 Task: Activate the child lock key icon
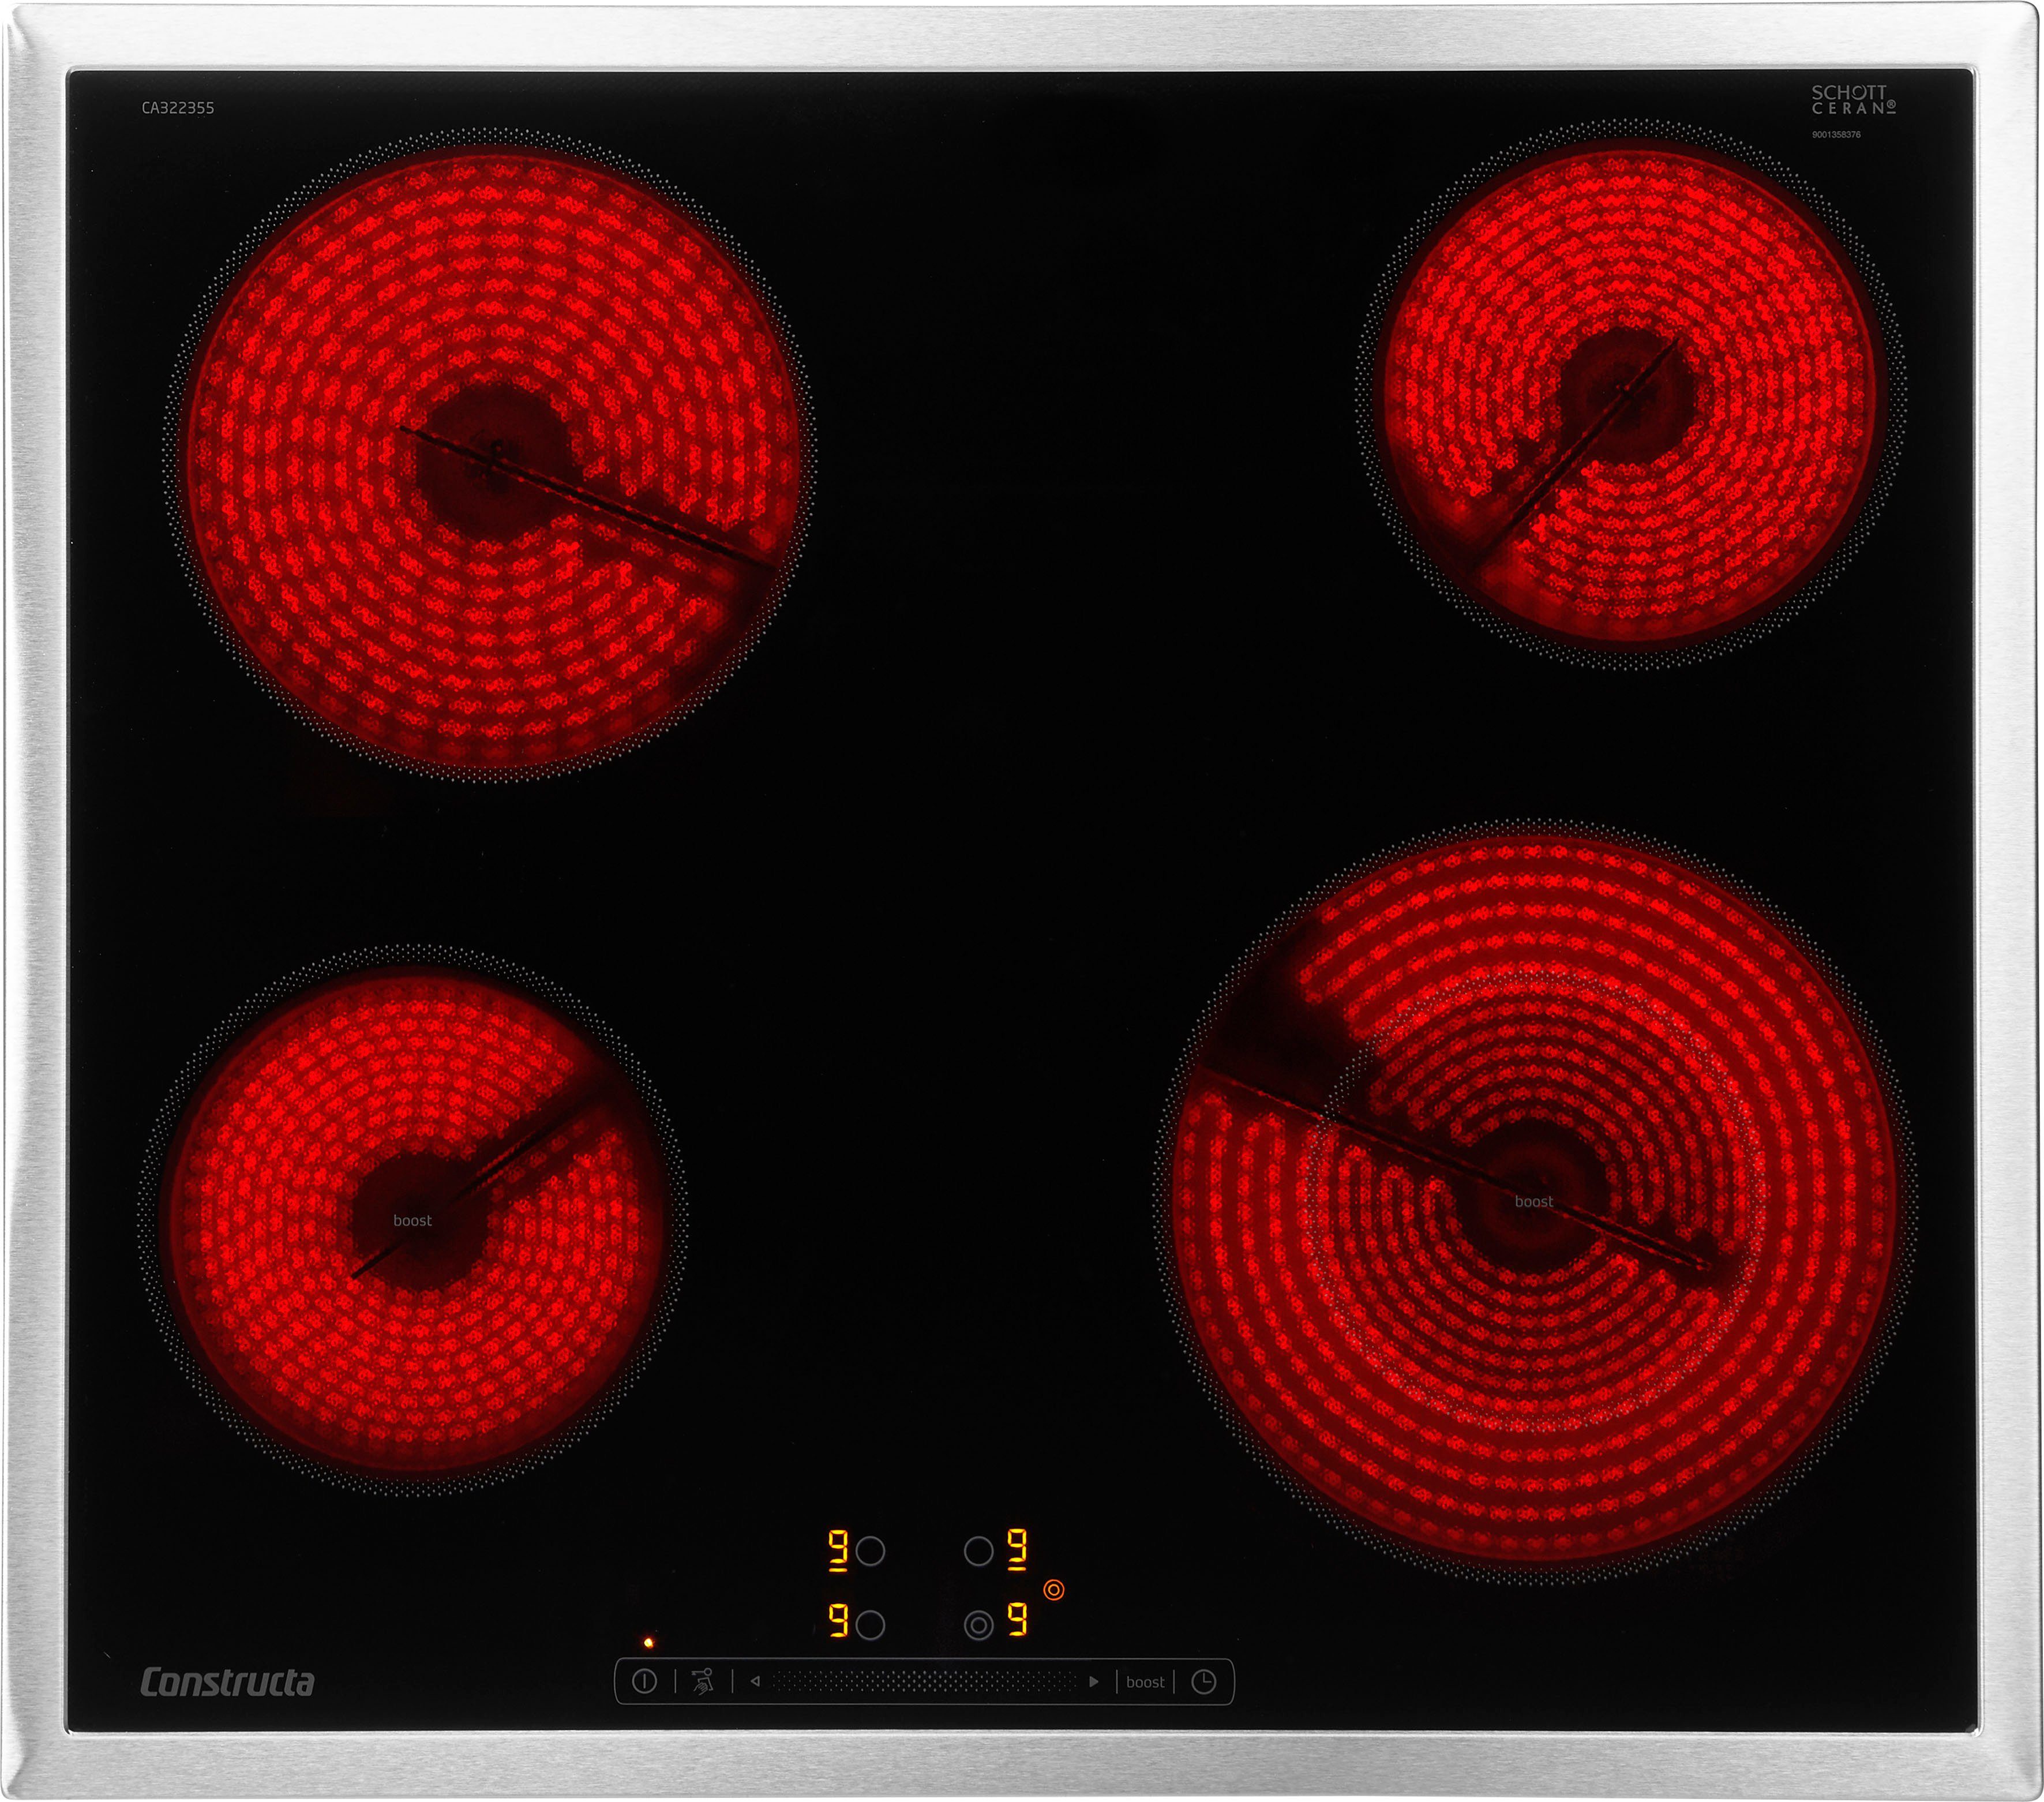click(x=703, y=1682)
